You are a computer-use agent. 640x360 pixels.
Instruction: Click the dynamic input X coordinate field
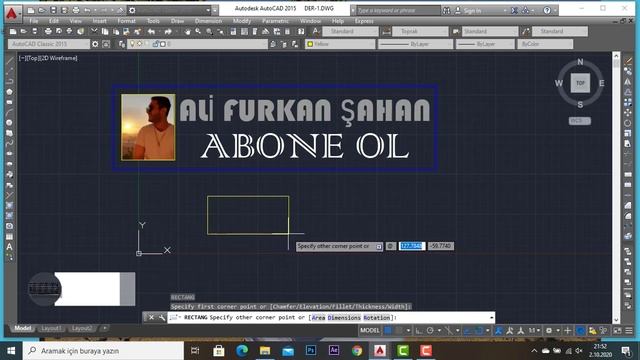click(412, 246)
